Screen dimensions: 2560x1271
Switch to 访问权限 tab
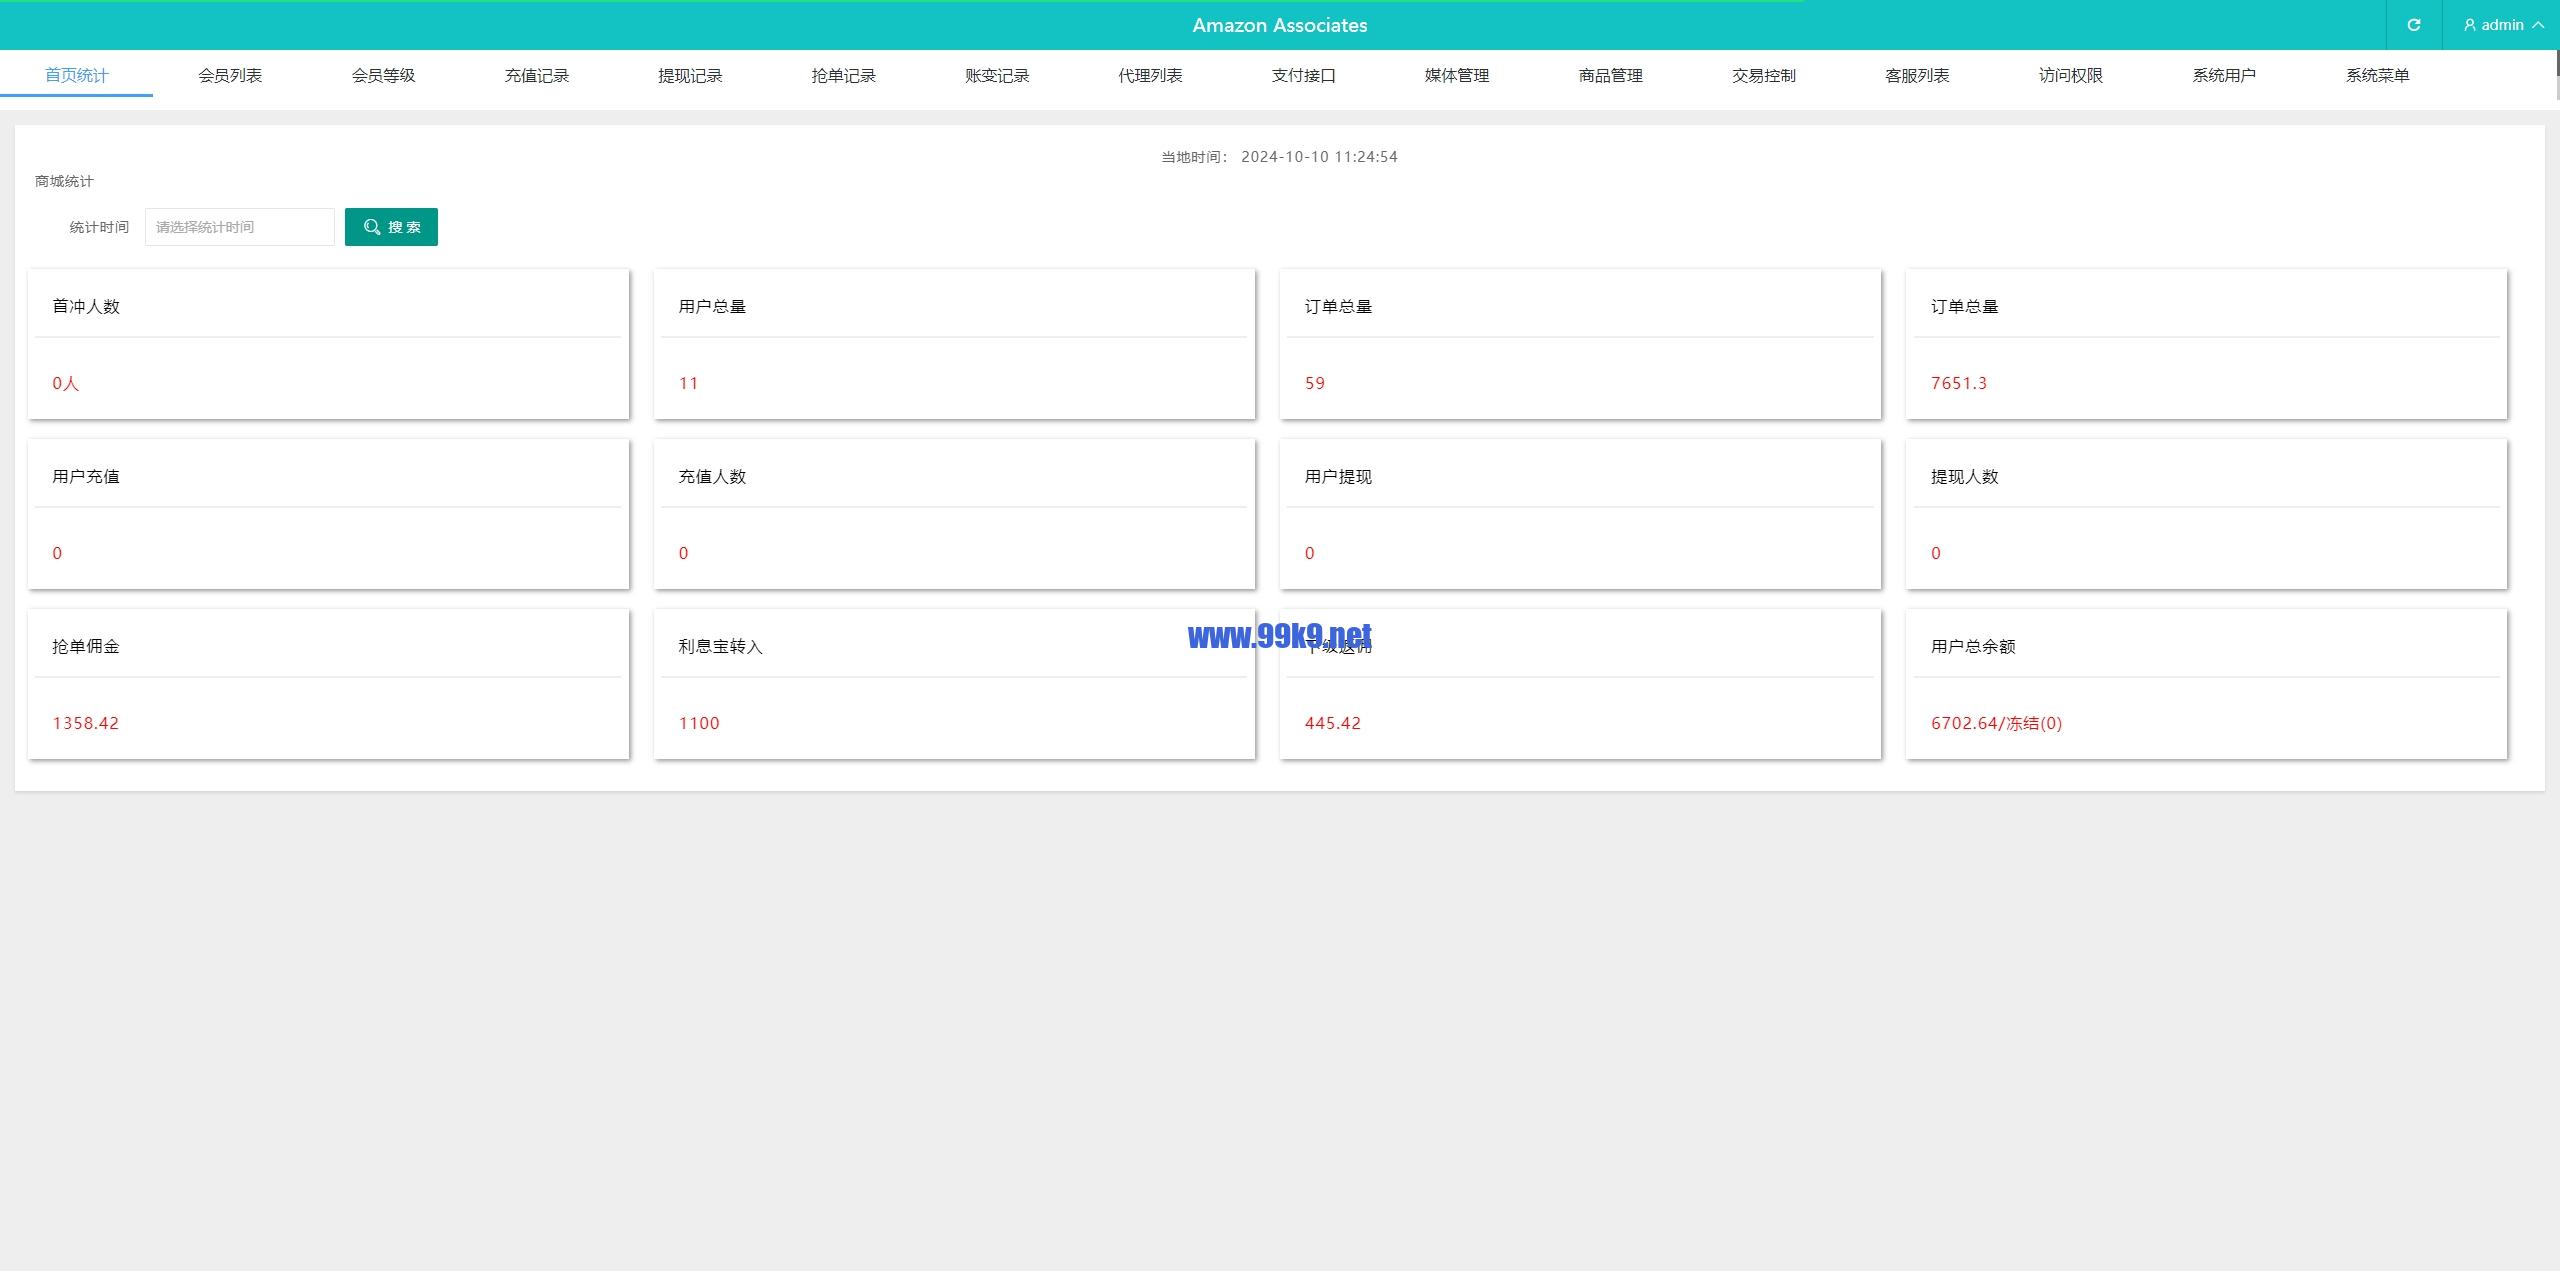(x=2071, y=75)
